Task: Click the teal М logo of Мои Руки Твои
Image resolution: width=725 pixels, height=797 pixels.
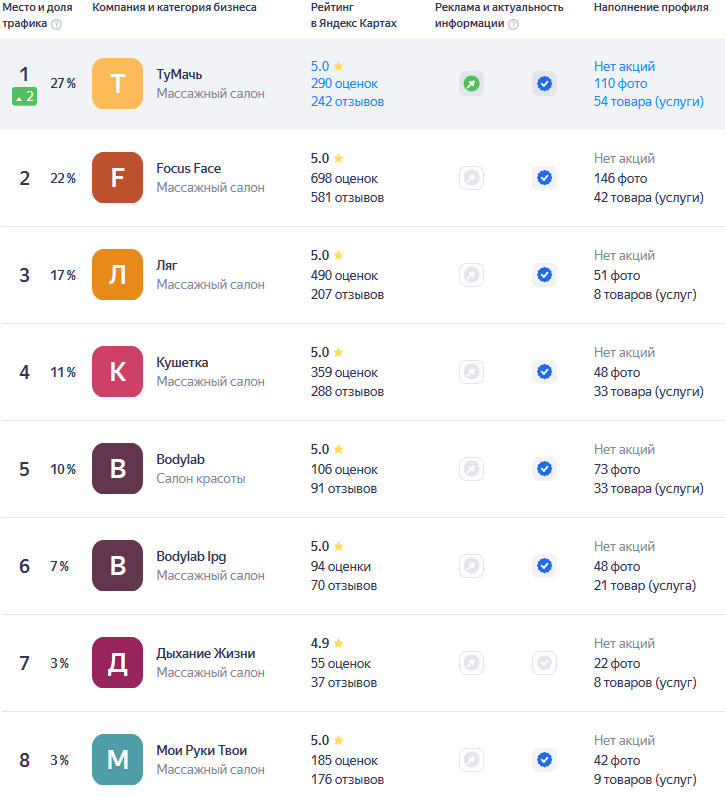Action: pos(117,760)
